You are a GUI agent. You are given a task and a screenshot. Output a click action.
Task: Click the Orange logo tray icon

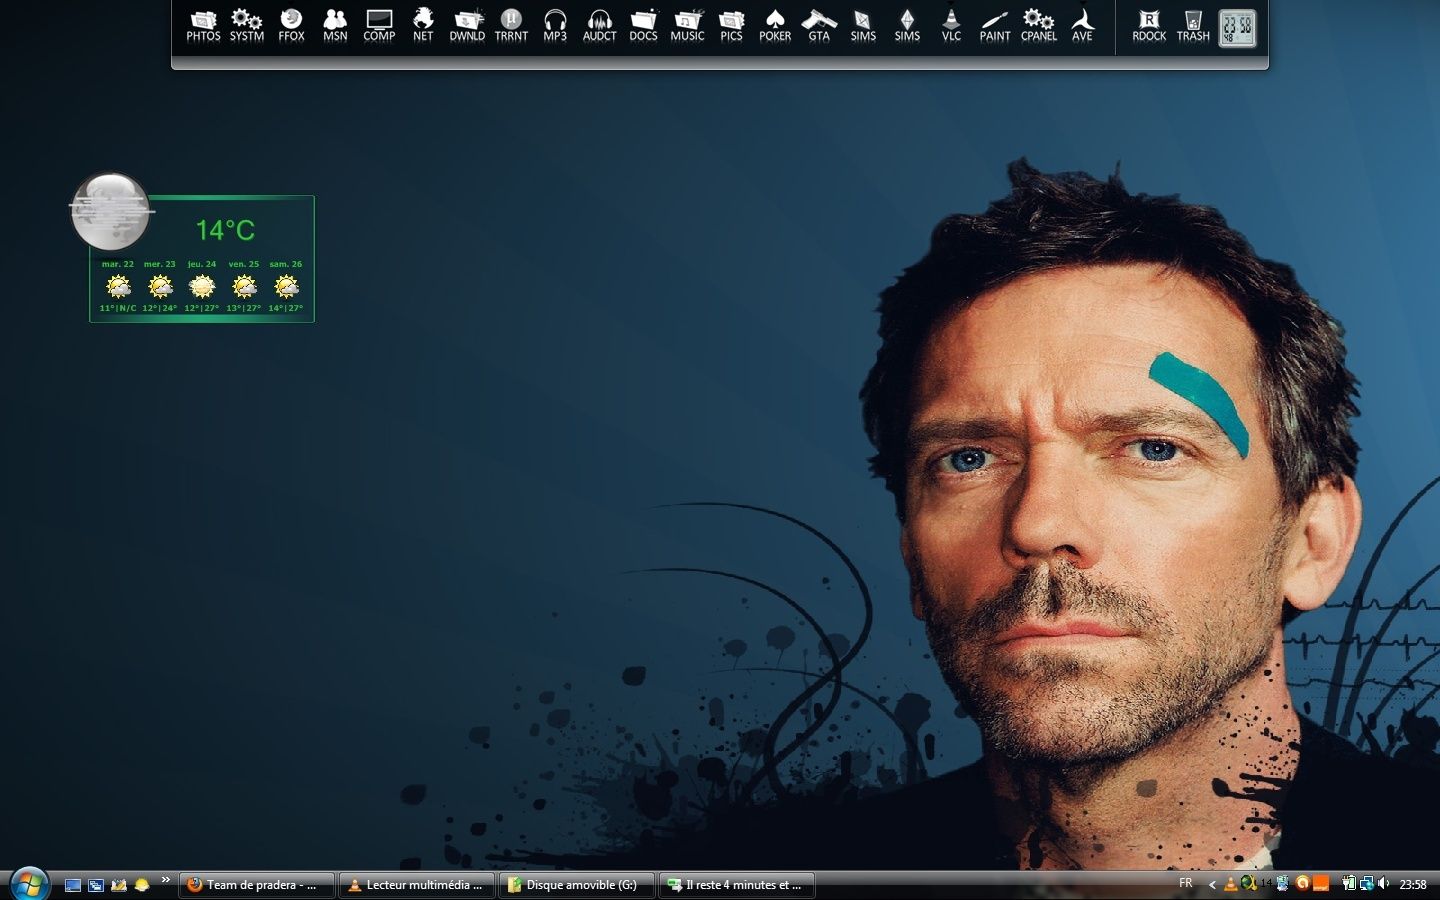coord(1321,884)
